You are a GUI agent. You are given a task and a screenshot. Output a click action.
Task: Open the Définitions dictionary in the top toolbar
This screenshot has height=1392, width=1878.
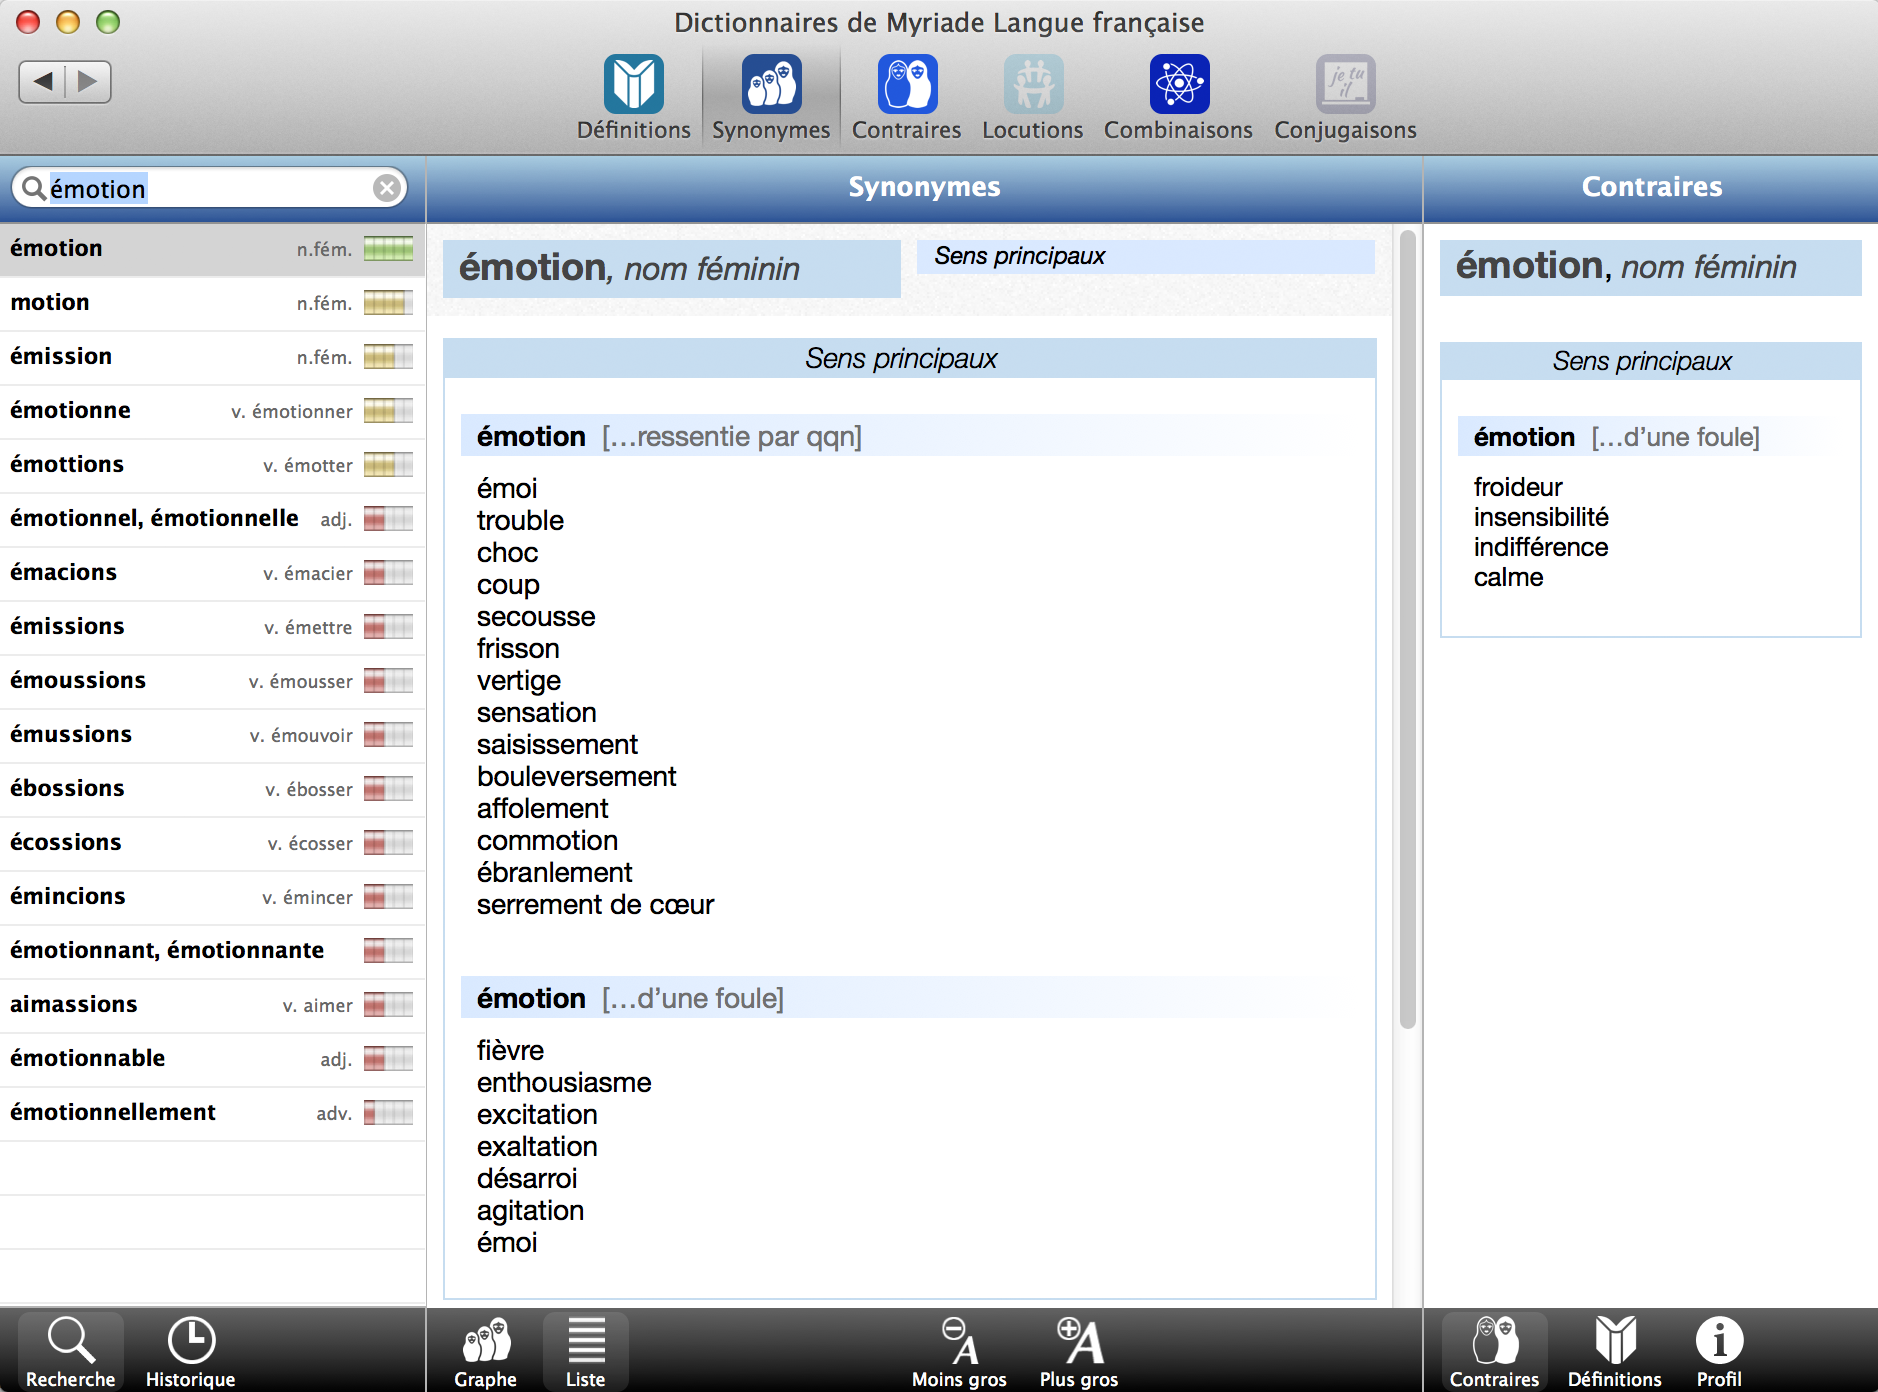pos(633,98)
